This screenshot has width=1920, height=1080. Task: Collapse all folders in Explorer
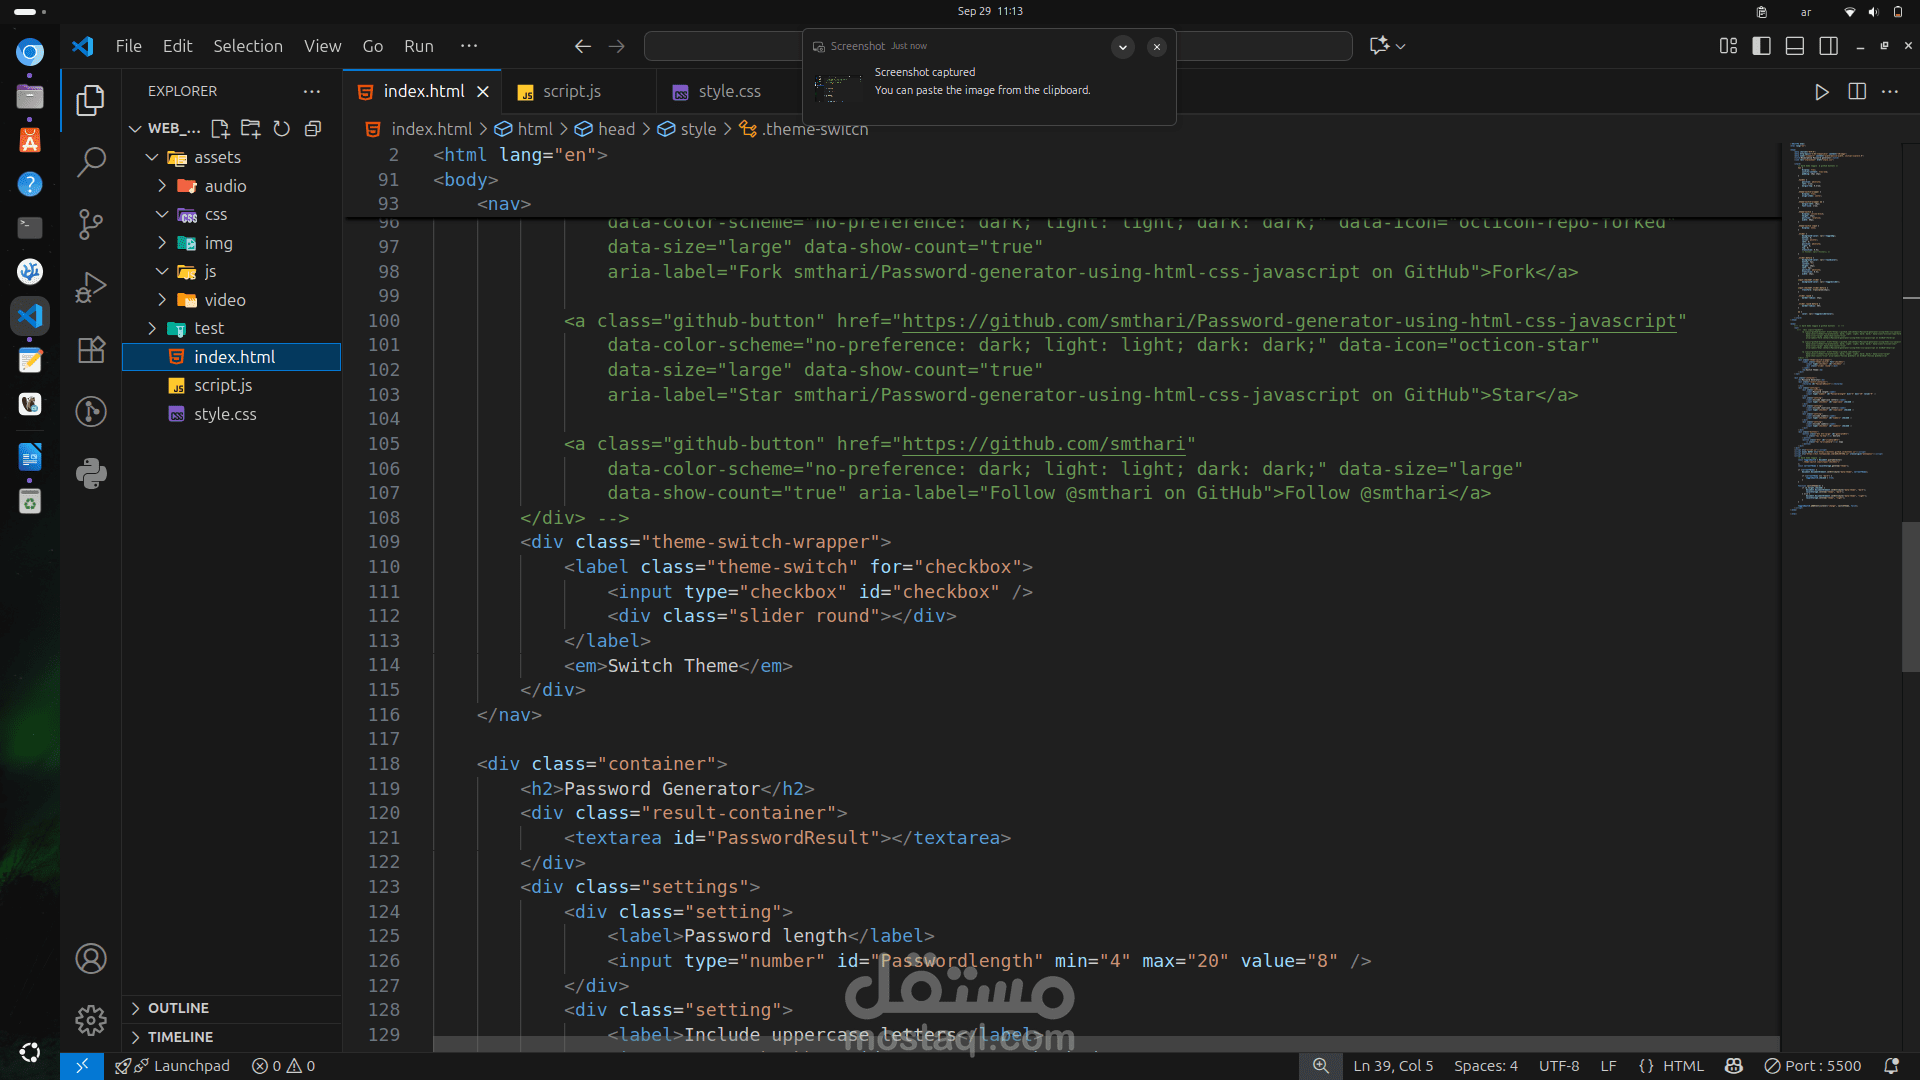313,129
